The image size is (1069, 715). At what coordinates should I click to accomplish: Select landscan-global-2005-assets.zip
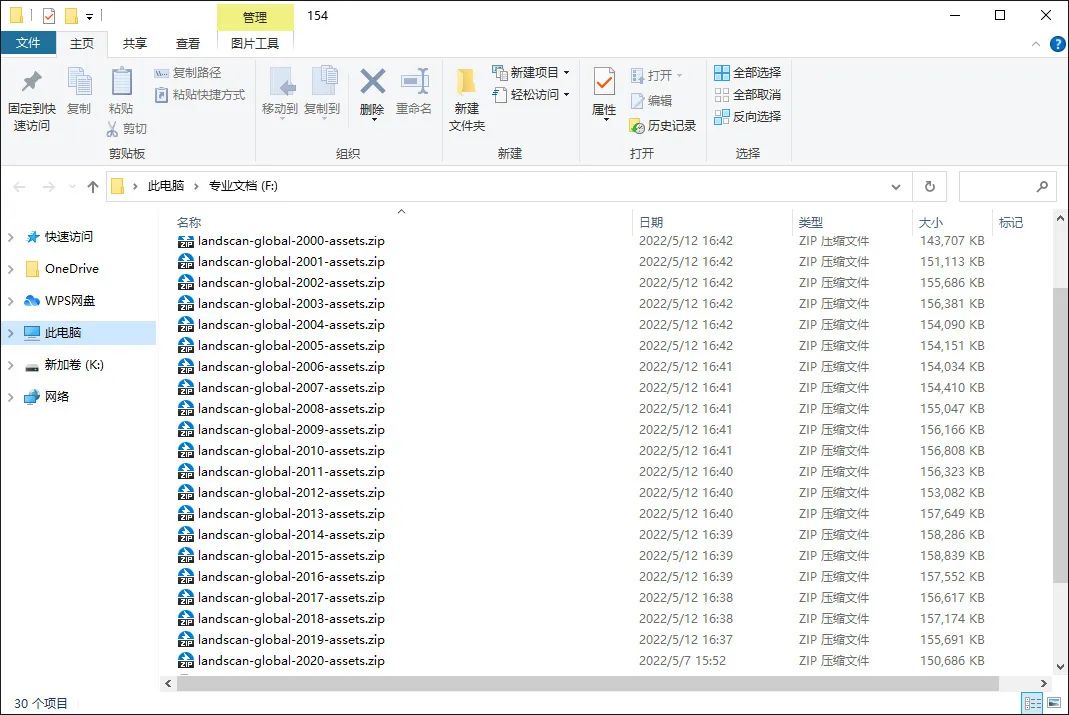pos(291,346)
